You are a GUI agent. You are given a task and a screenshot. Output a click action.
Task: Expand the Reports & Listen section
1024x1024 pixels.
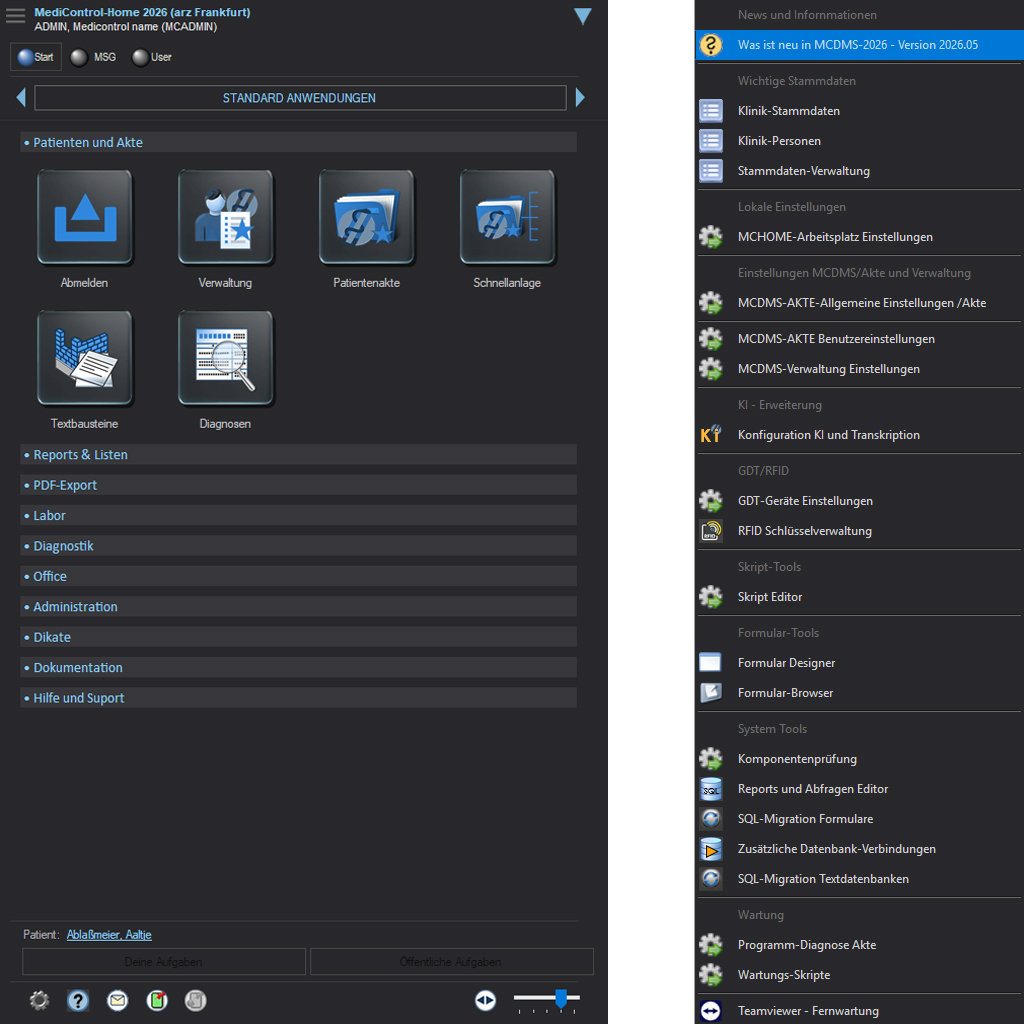tap(80, 455)
